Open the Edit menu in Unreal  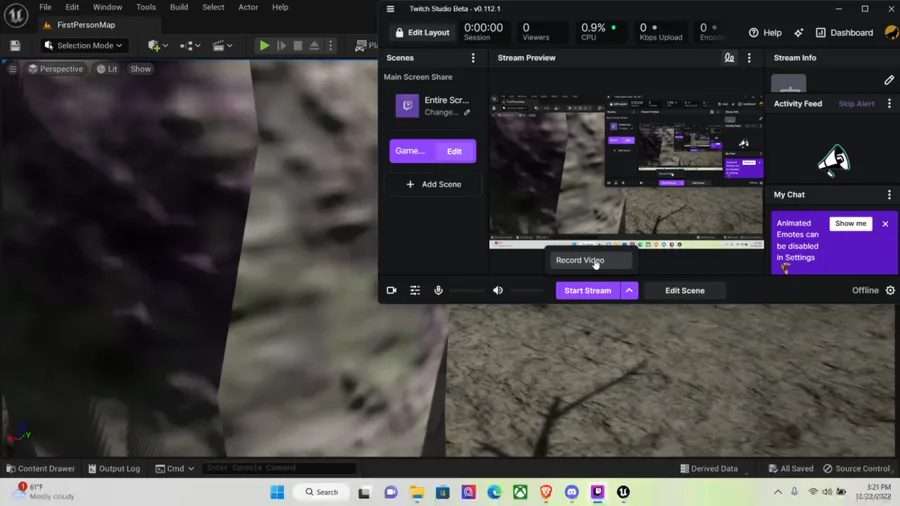[x=72, y=7]
